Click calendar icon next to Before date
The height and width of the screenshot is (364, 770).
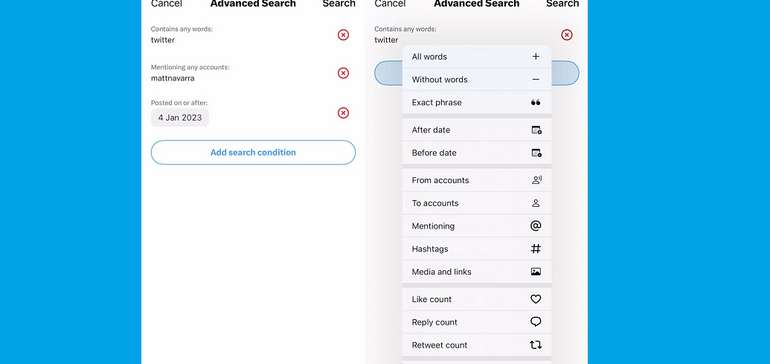tap(536, 153)
